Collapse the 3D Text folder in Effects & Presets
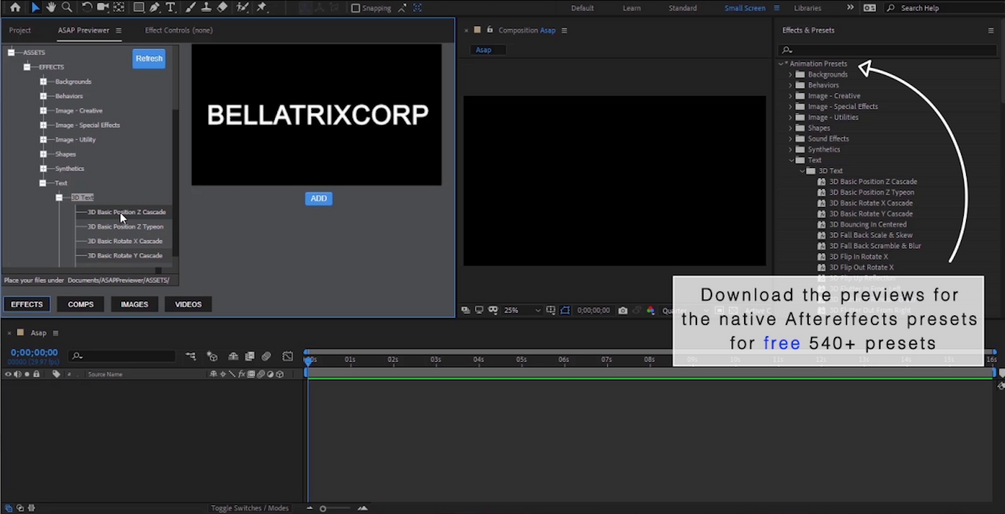1005x514 pixels. [802, 171]
